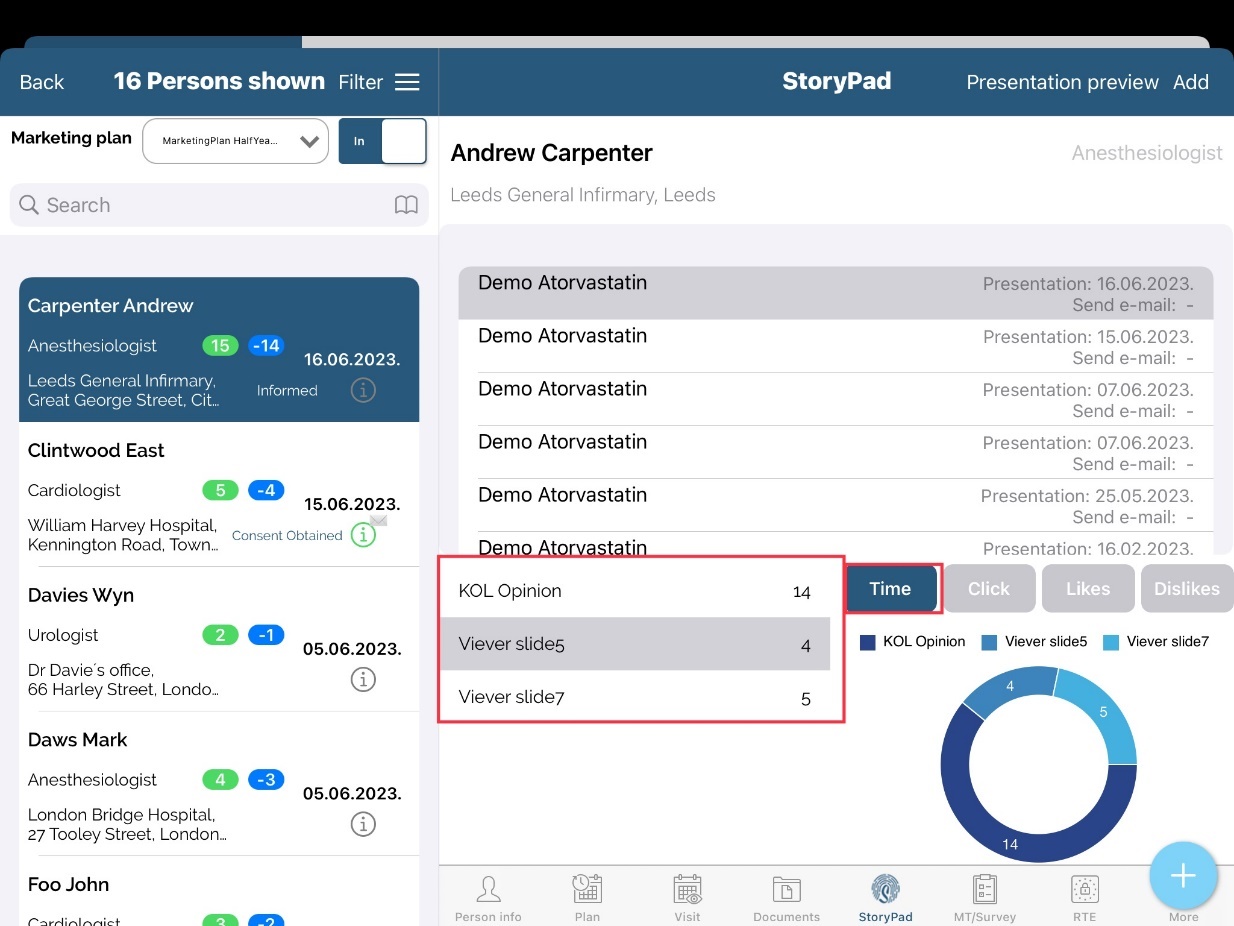Click the Add button in header
This screenshot has width=1234, height=926.
point(1190,82)
